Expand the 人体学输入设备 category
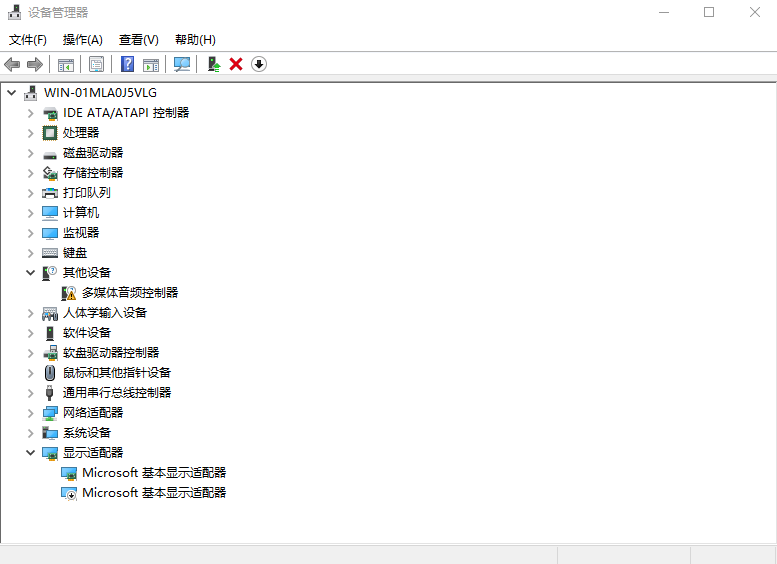Viewport: 777px width, 564px height. point(31,313)
